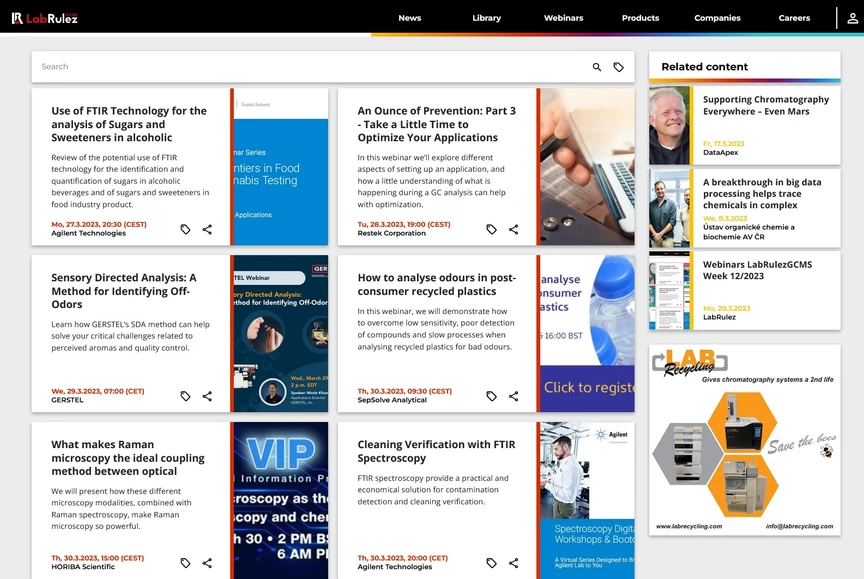This screenshot has height=579, width=864.
Task: Click tag icon on Ounce of Prevention card
Action: tap(492, 229)
